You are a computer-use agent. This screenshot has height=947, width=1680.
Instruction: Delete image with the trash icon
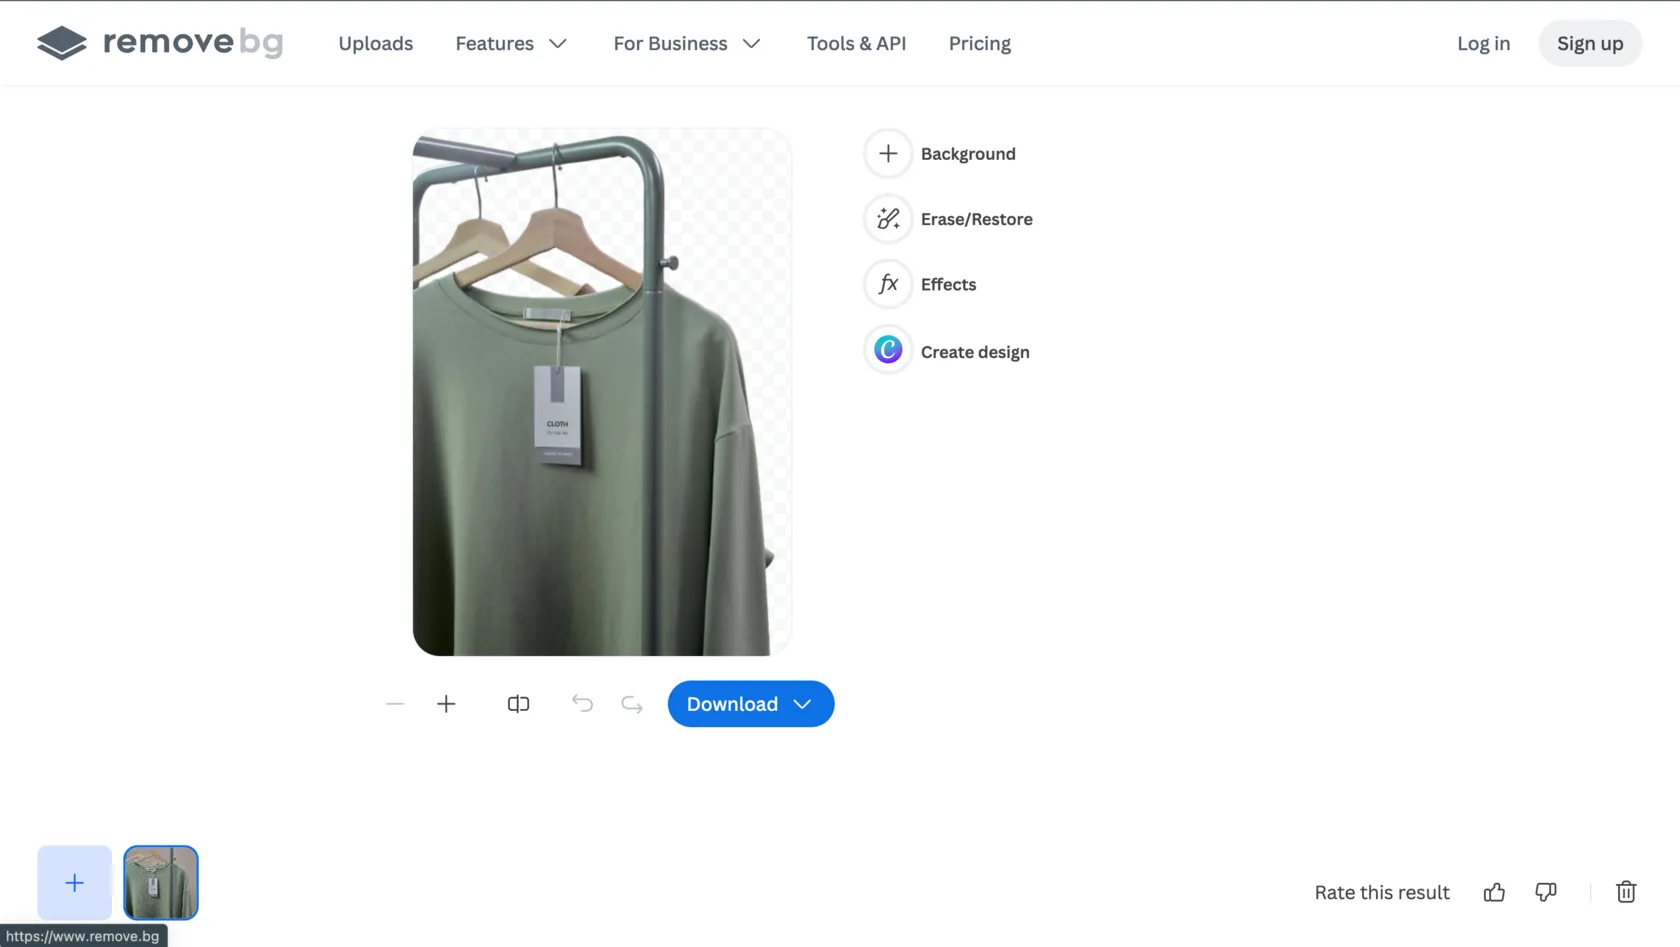click(x=1625, y=892)
